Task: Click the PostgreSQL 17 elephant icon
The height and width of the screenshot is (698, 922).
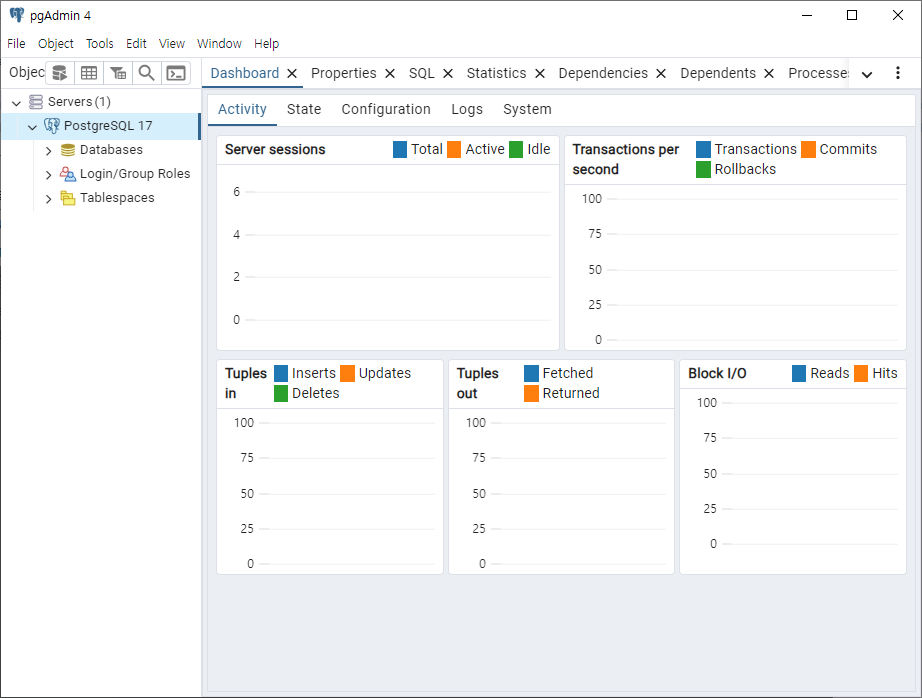Action: (x=52, y=126)
